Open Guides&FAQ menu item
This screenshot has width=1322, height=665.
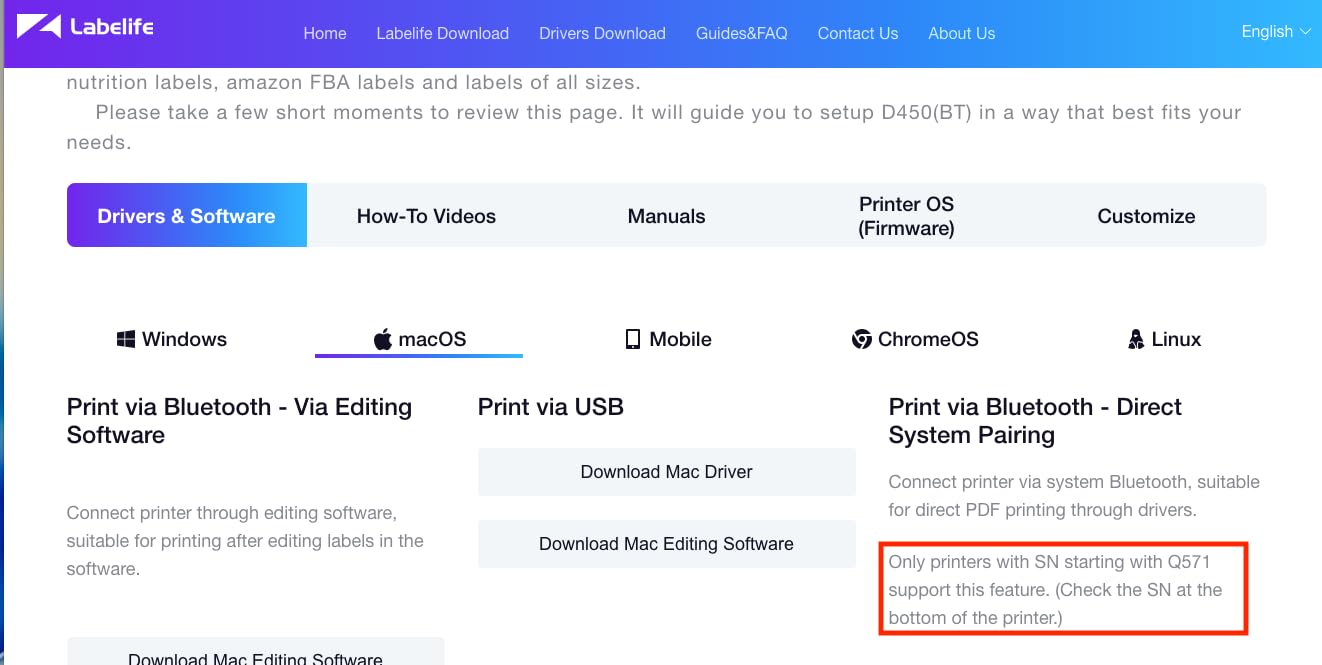(742, 33)
